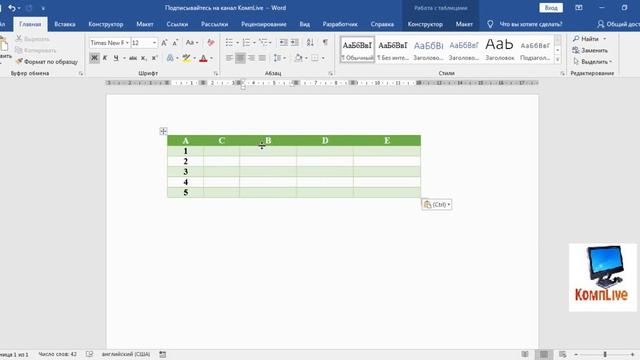Open font size dropdown
Screen dimensions: 640x360
[154, 42]
